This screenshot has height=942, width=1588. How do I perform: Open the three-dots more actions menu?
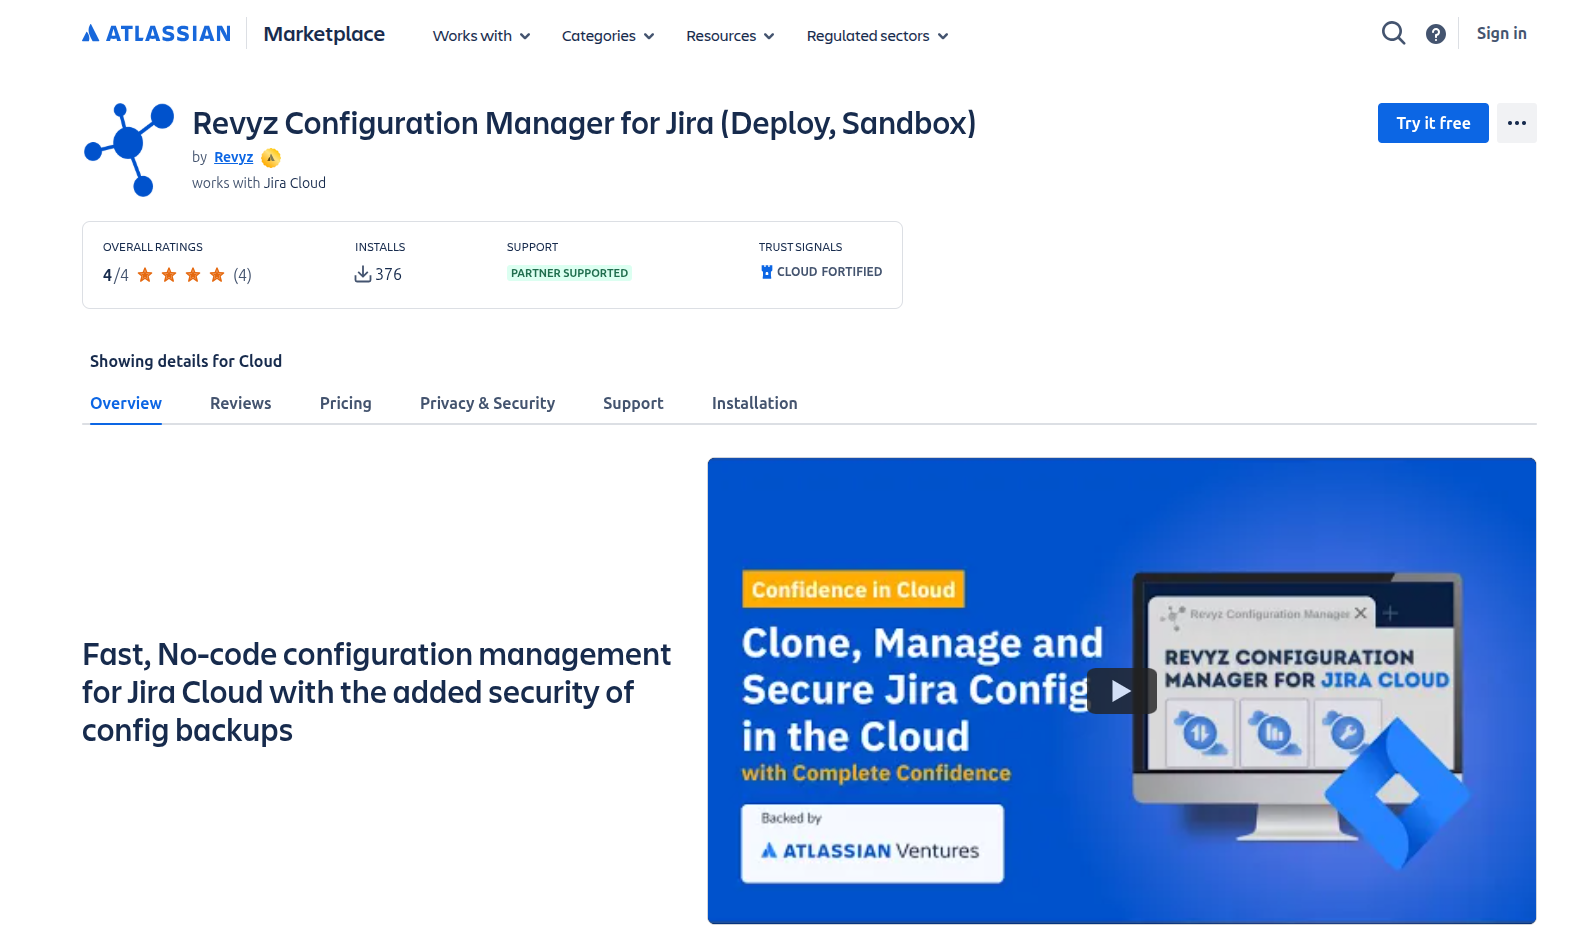1516,123
